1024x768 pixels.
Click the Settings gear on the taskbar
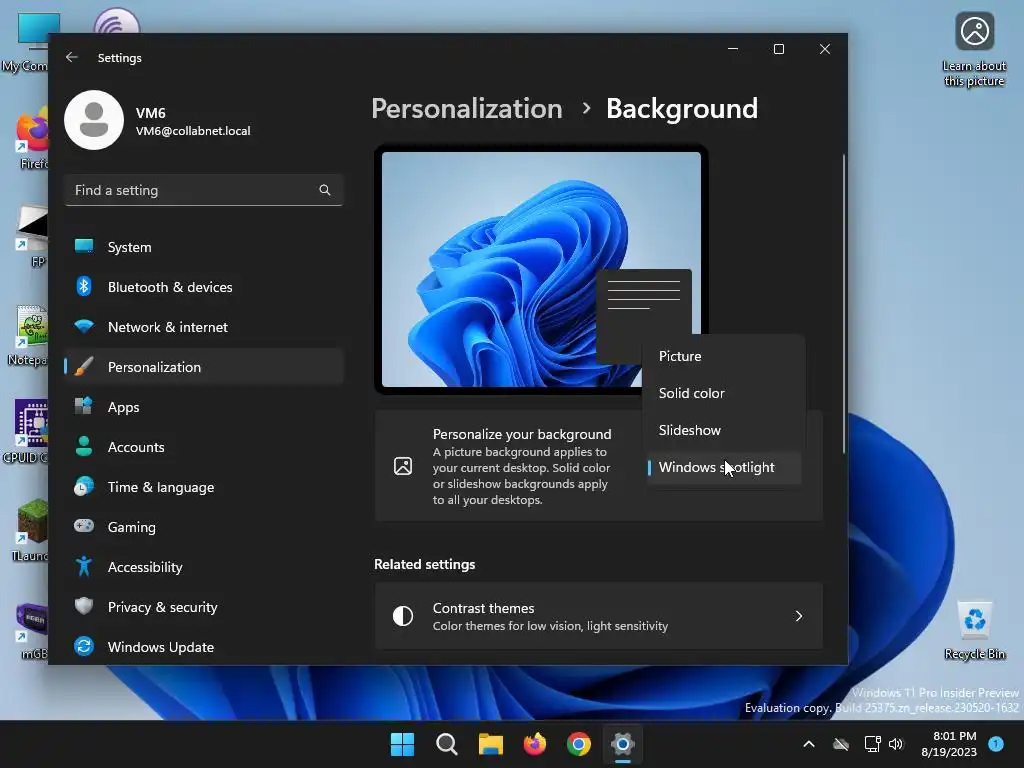(623, 744)
